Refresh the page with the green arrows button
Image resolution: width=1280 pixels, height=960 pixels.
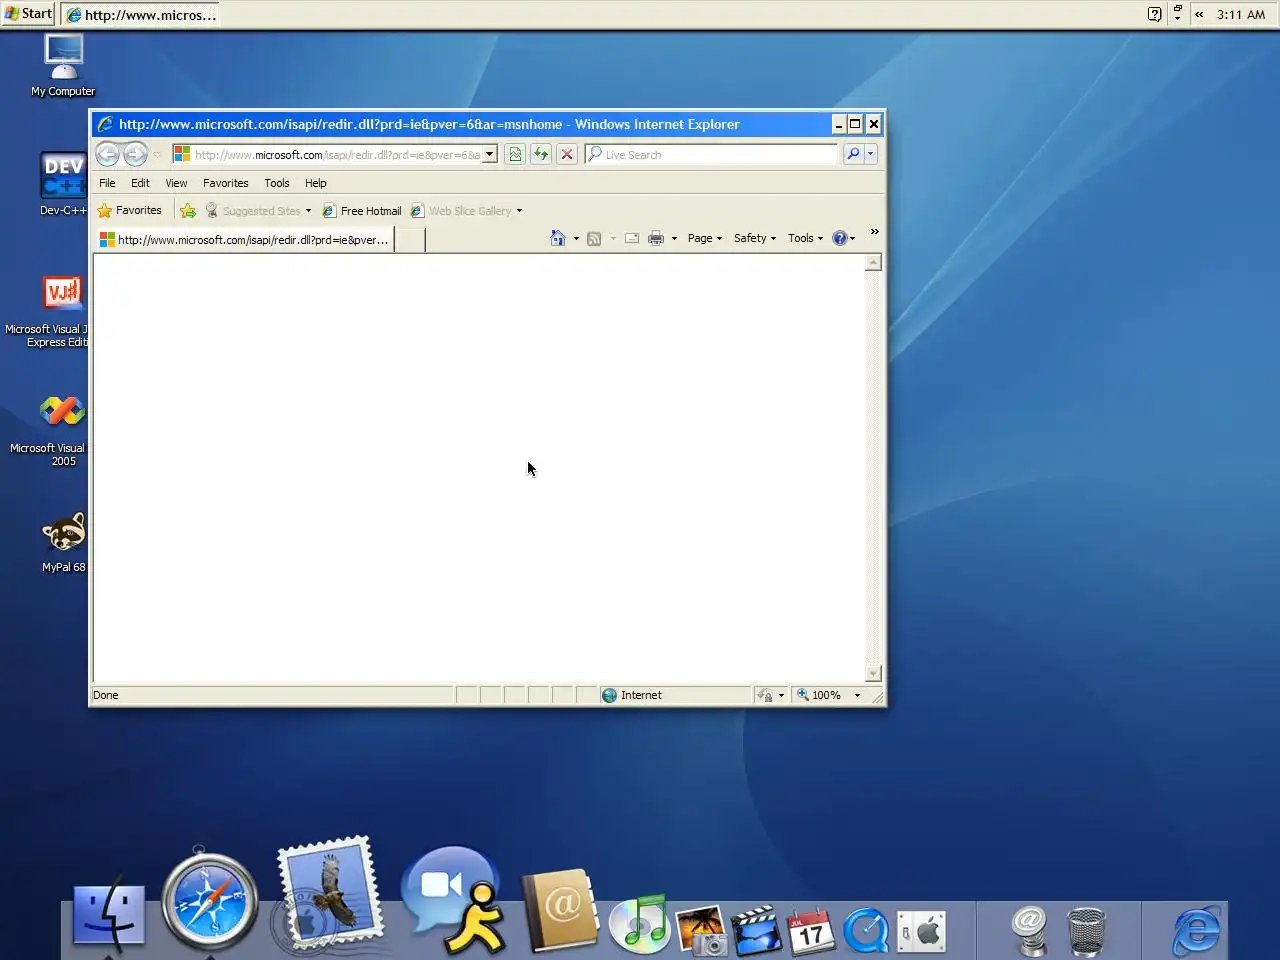[x=540, y=154]
